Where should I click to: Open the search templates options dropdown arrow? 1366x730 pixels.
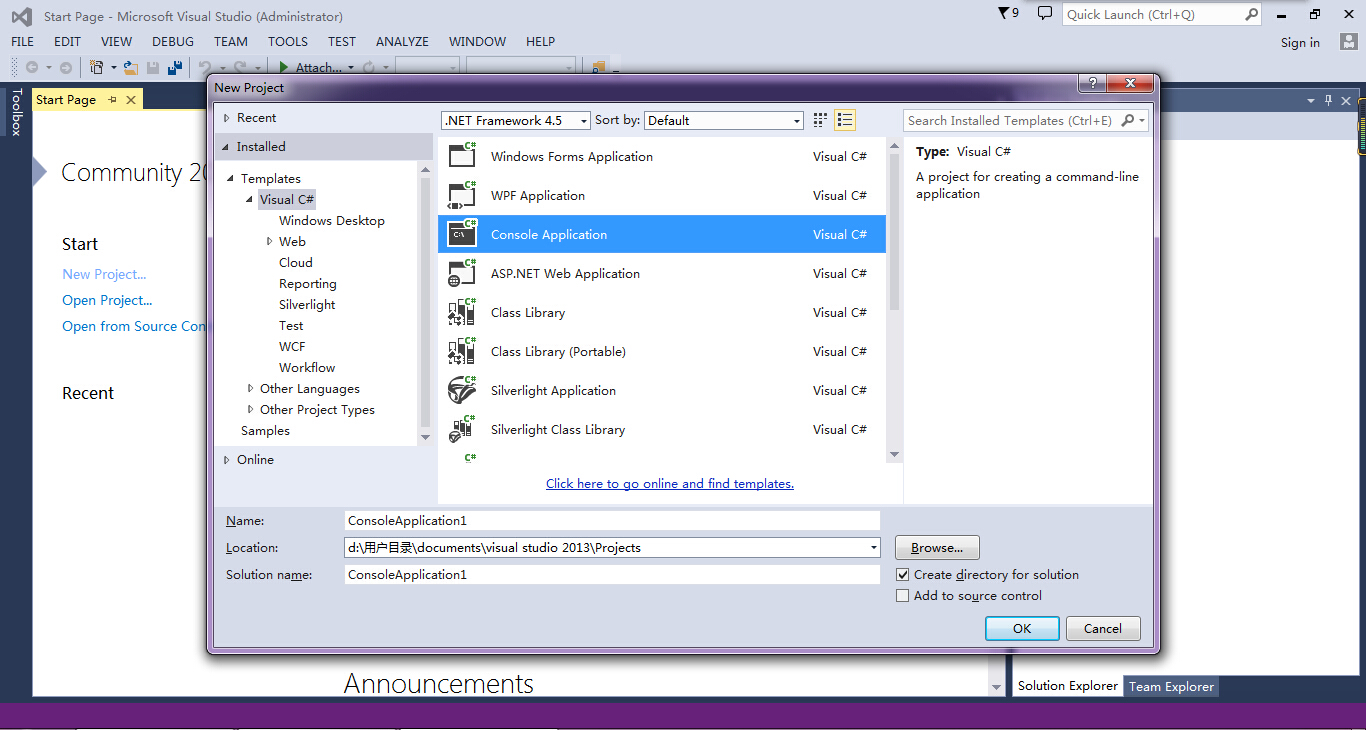coord(1142,120)
